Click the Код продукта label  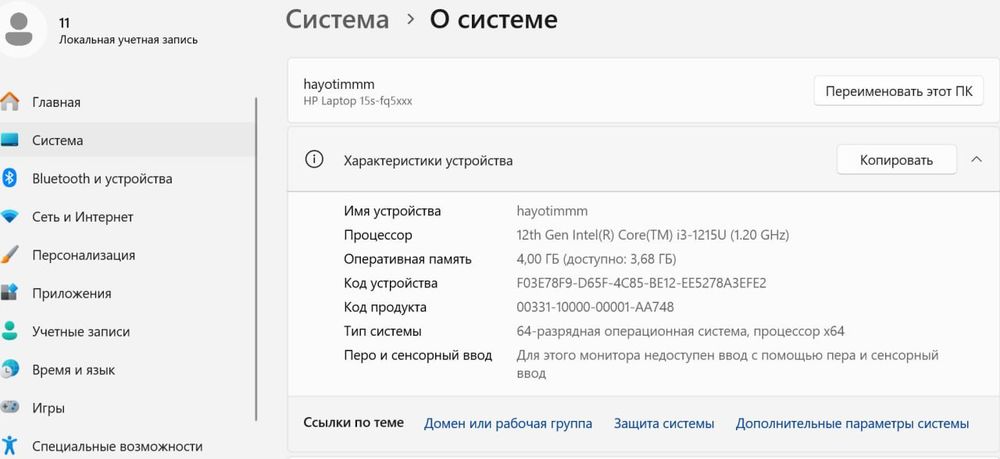coord(385,307)
